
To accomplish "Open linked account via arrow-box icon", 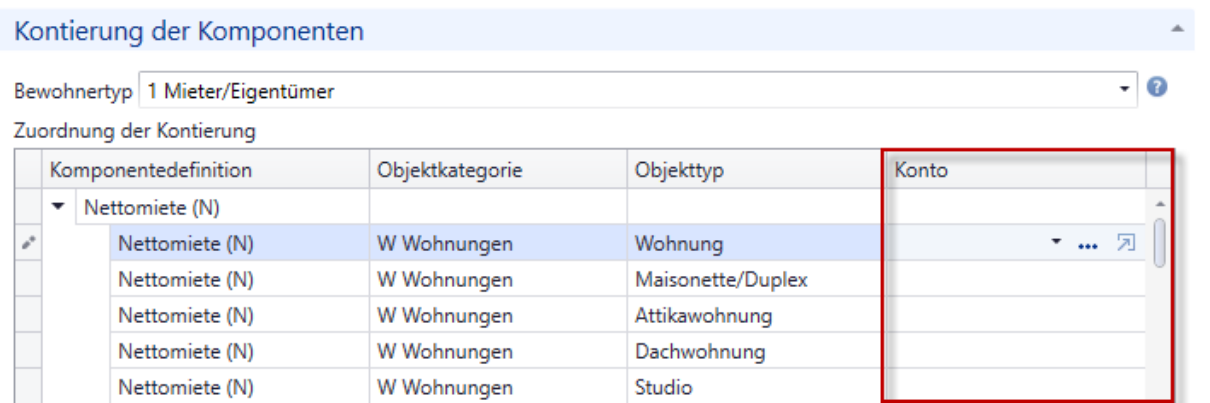I will tap(1126, 243).
